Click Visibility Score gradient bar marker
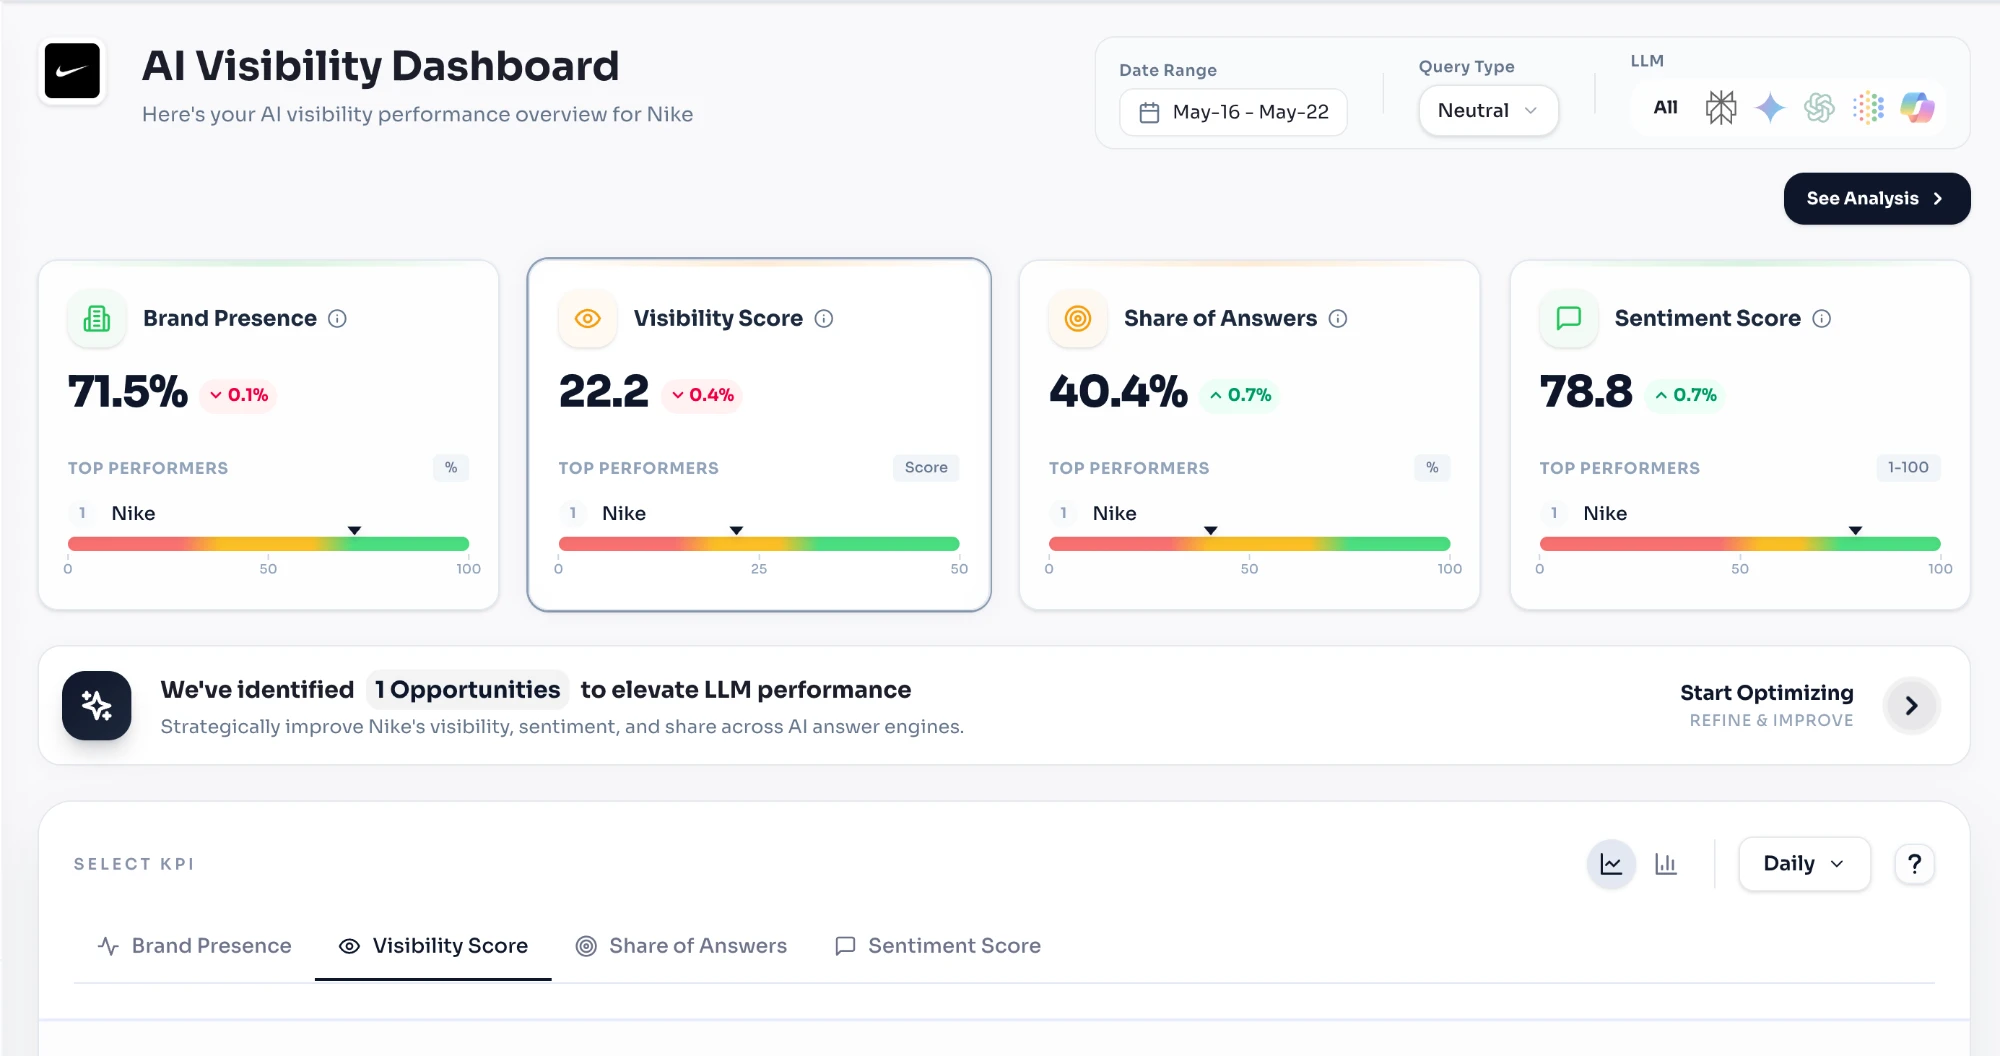 pyautogui.click(x=736, y=530)
